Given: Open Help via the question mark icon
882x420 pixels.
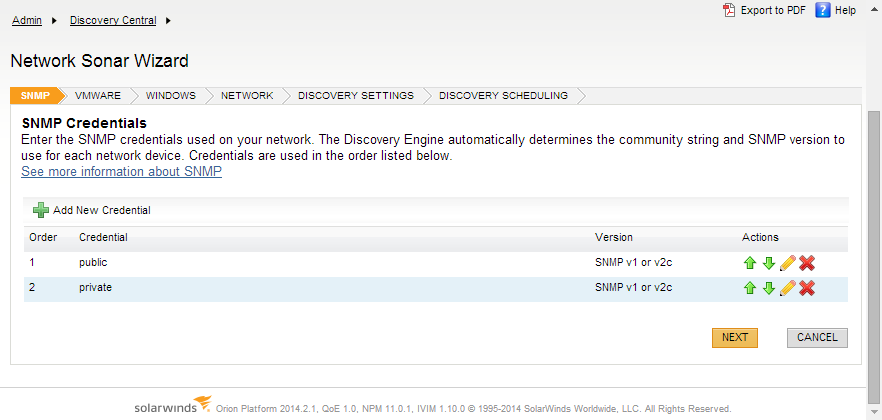Looking at the screenshot, I should pos(823,10).
